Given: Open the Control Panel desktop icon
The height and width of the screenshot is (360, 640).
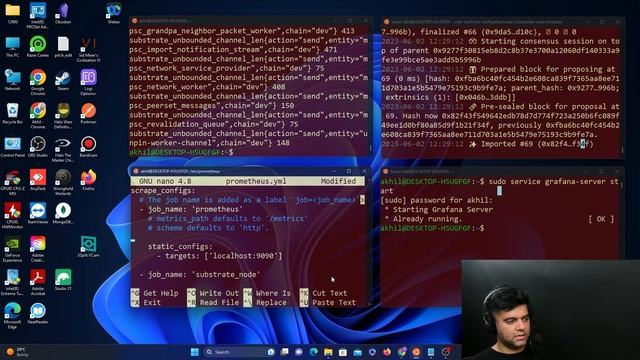Looking at the screenshot, I should 12,147.
